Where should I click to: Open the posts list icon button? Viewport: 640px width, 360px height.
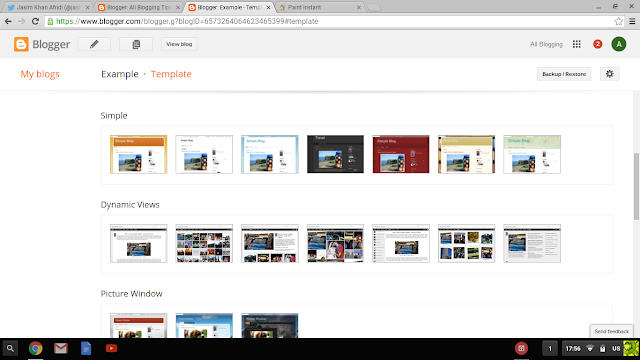point(136,44)
